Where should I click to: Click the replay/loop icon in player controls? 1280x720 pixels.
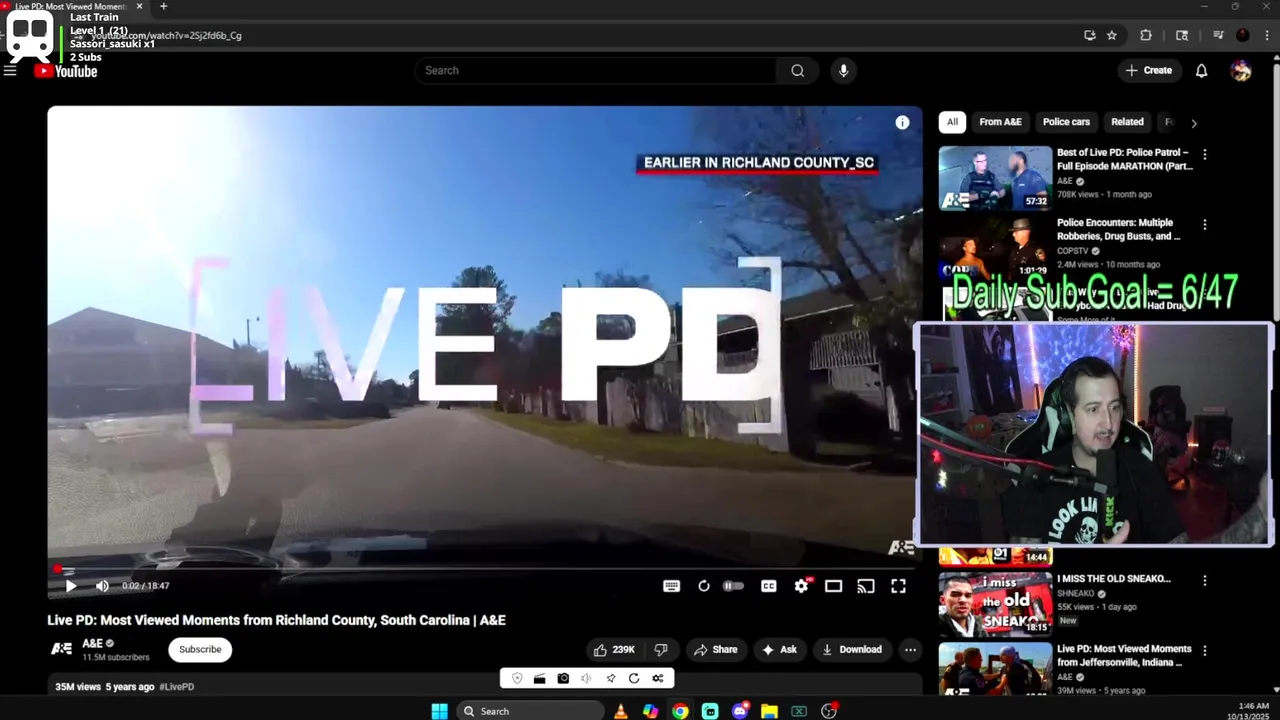pos(704,586)
